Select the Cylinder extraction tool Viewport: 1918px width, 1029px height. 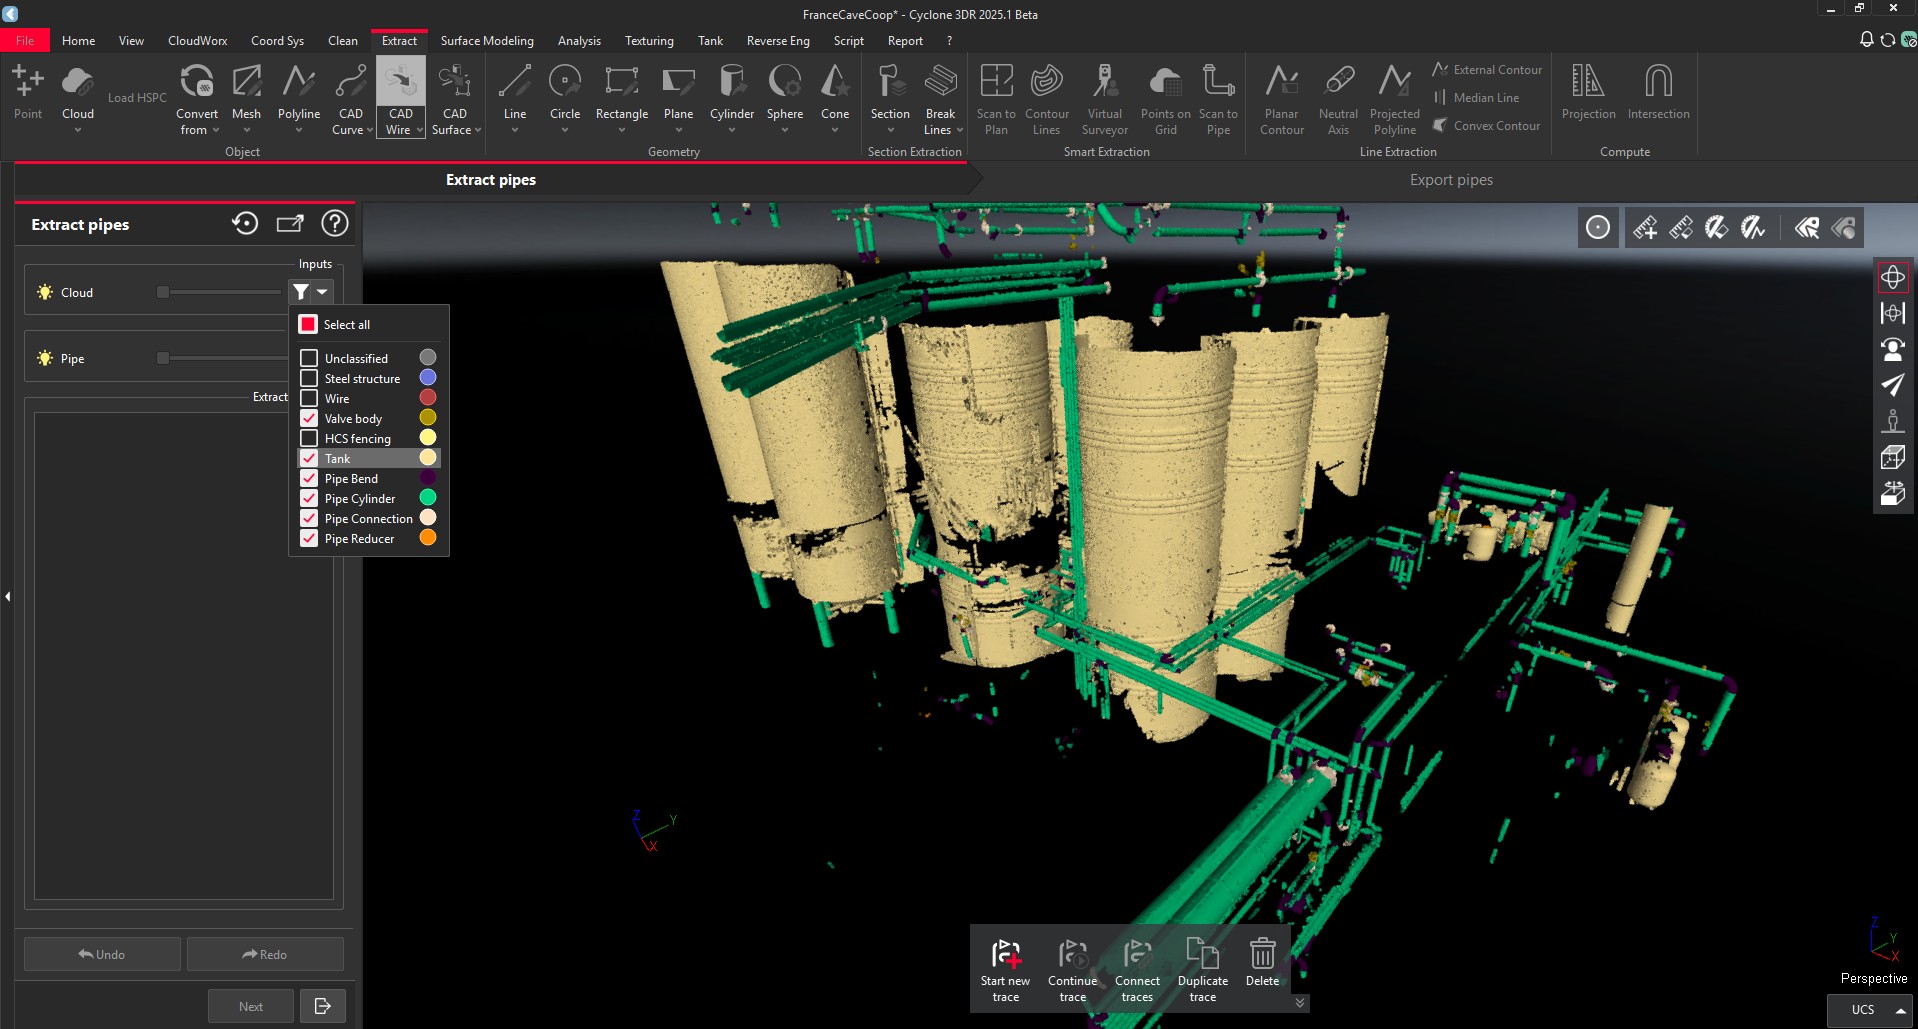pyautogui.click(x=732, y=95)
